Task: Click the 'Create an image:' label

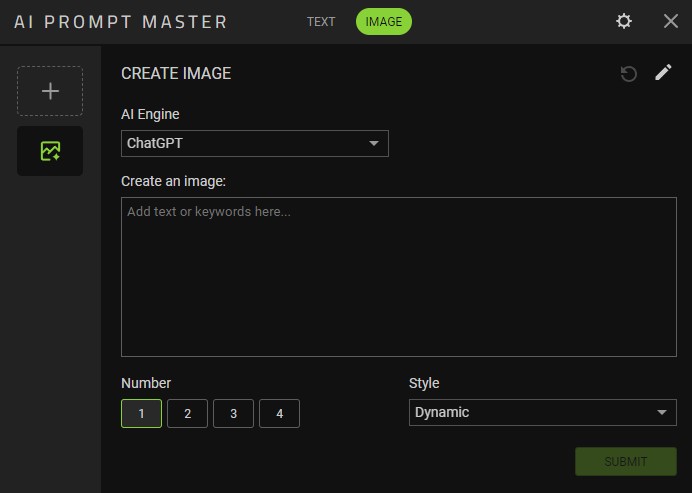Action: pos(173,181)
